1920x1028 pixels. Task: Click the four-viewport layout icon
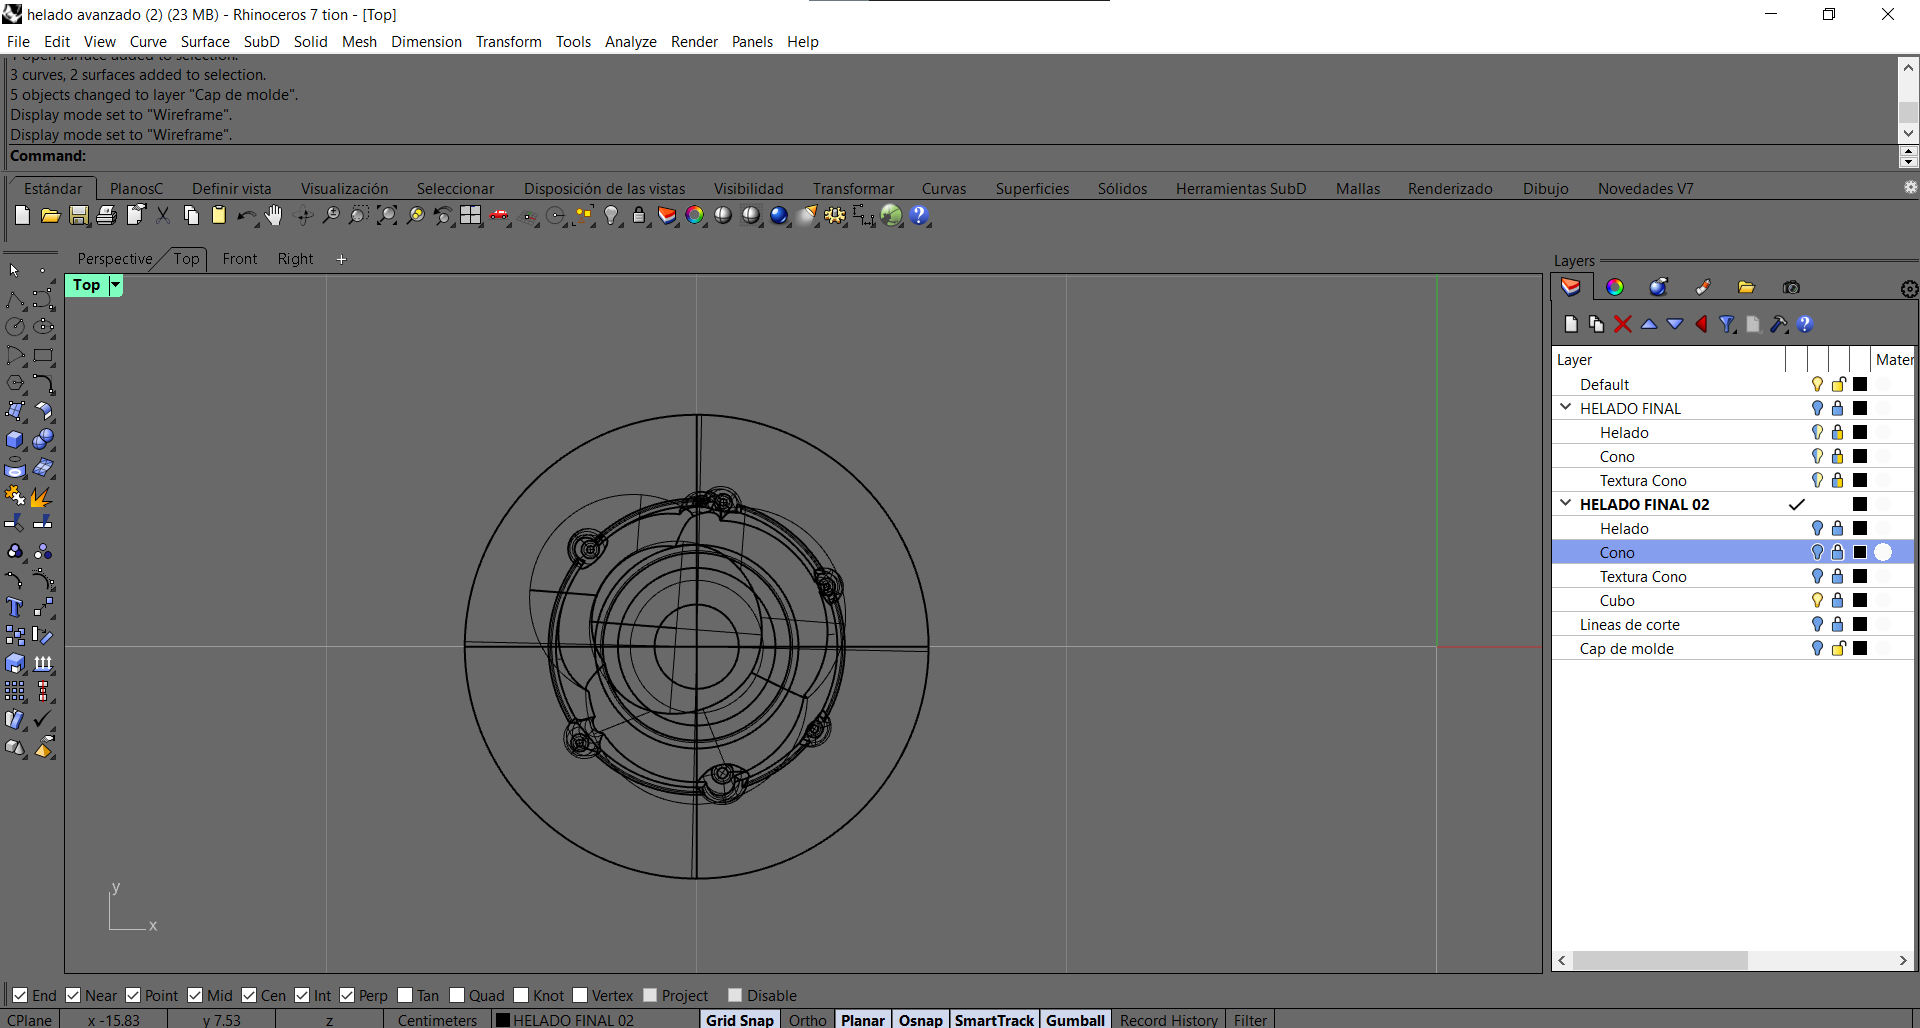(x=471, y=216)
